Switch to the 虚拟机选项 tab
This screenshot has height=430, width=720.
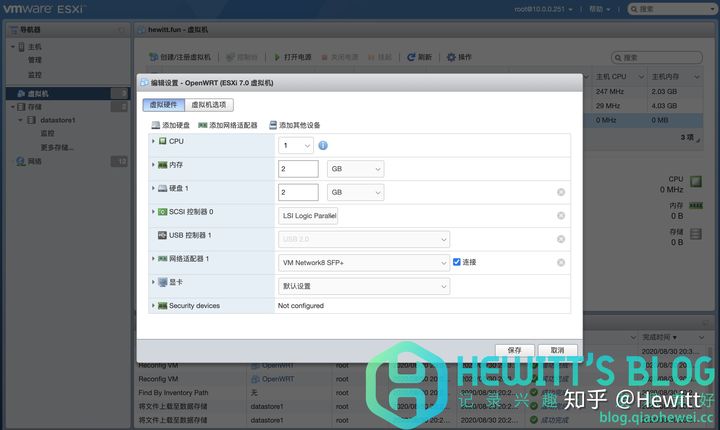210,104
